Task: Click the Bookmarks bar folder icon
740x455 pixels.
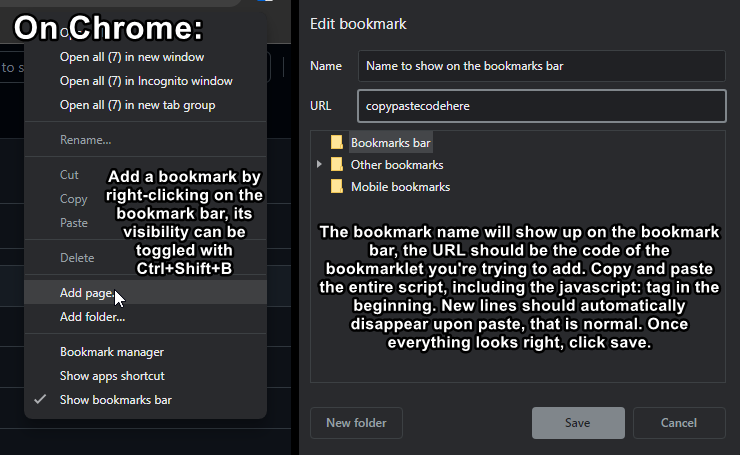Action: click(x=337, y=142)
